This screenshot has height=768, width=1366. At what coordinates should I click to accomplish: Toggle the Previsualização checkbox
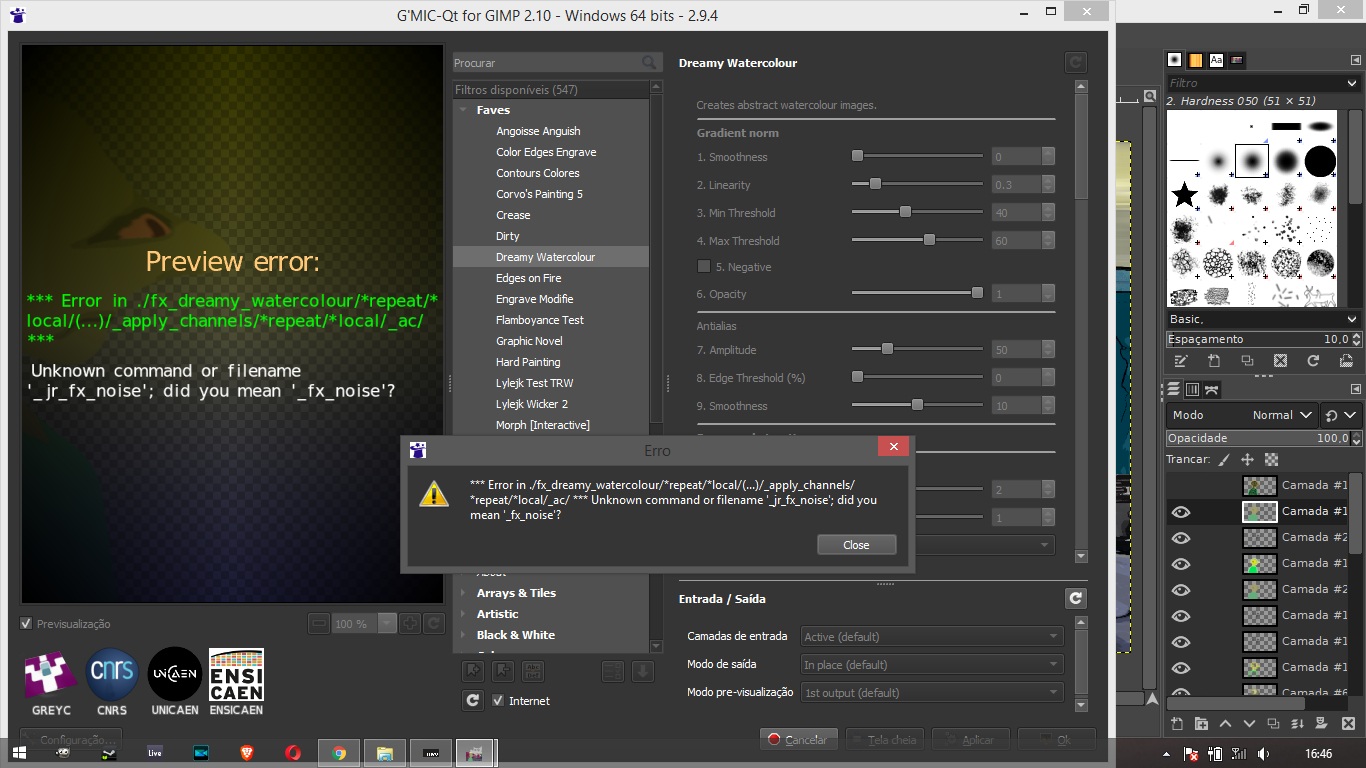[x=26, y=623]
